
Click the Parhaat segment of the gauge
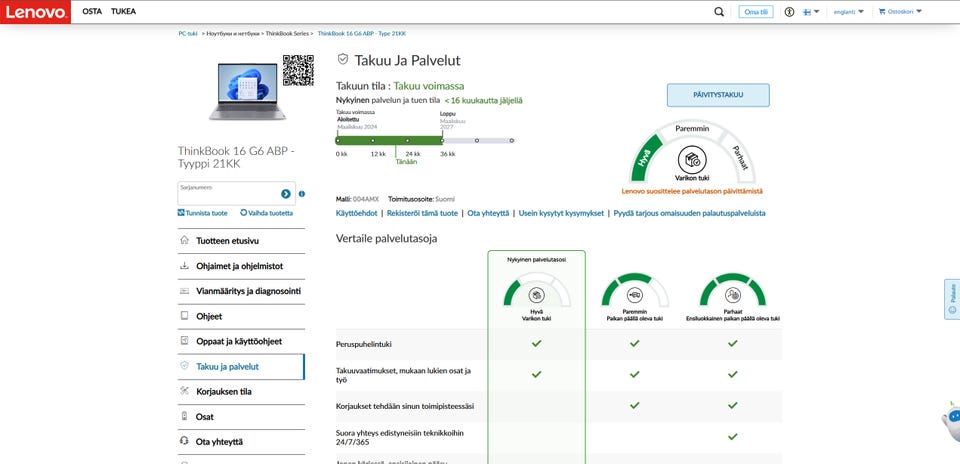(739, 158)
